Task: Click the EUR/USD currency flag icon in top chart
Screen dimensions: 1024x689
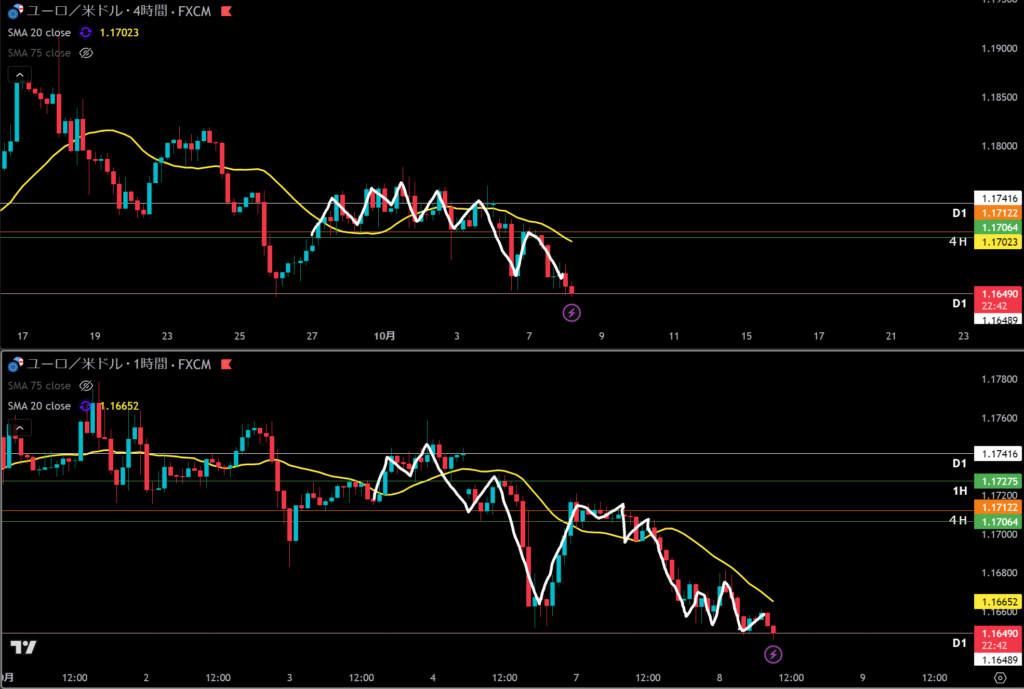Action: point(13,12)
